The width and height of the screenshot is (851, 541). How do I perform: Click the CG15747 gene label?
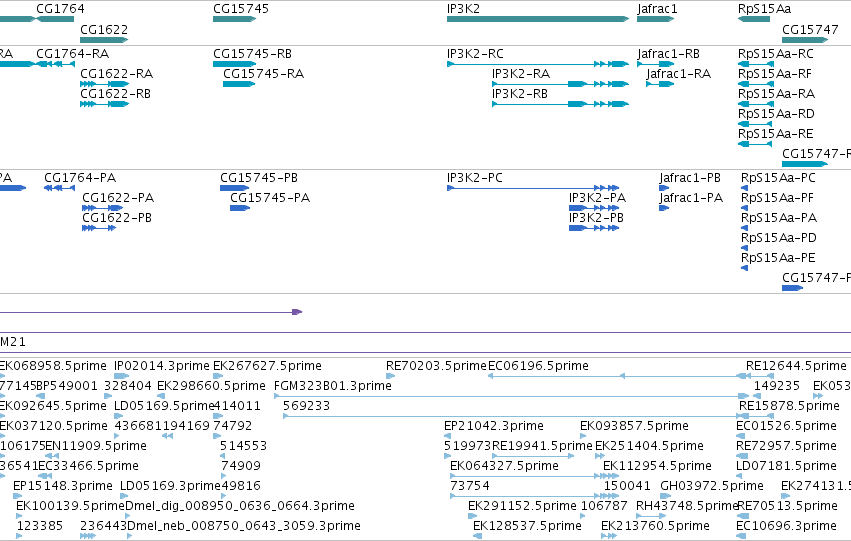[810, 29]
